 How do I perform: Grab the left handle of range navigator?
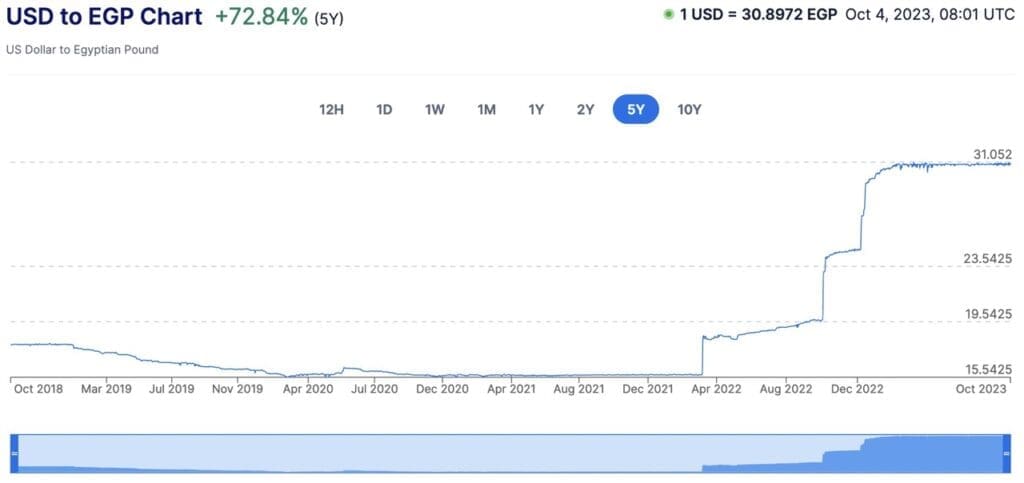pos(15,454)
